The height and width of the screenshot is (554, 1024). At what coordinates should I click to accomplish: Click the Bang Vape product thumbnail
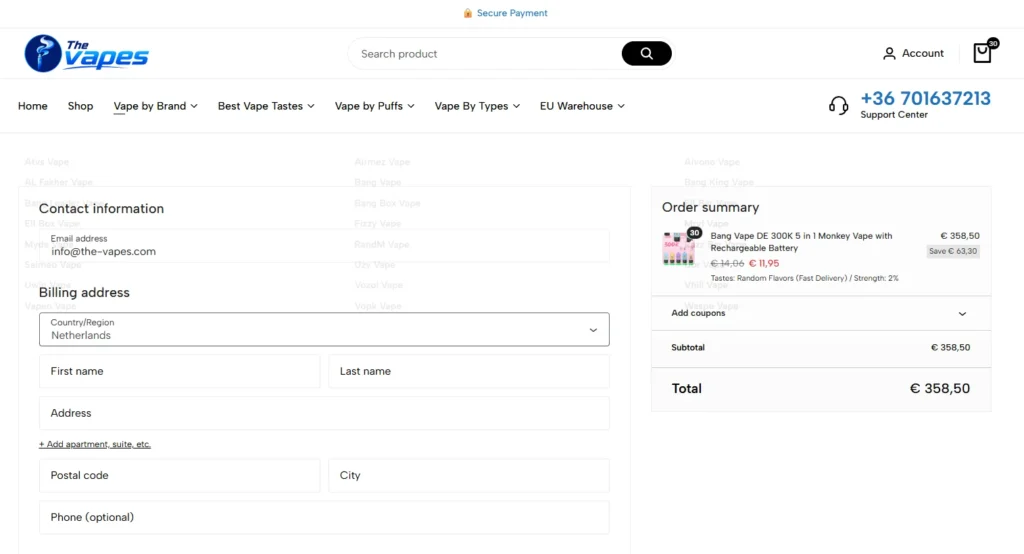679,248
